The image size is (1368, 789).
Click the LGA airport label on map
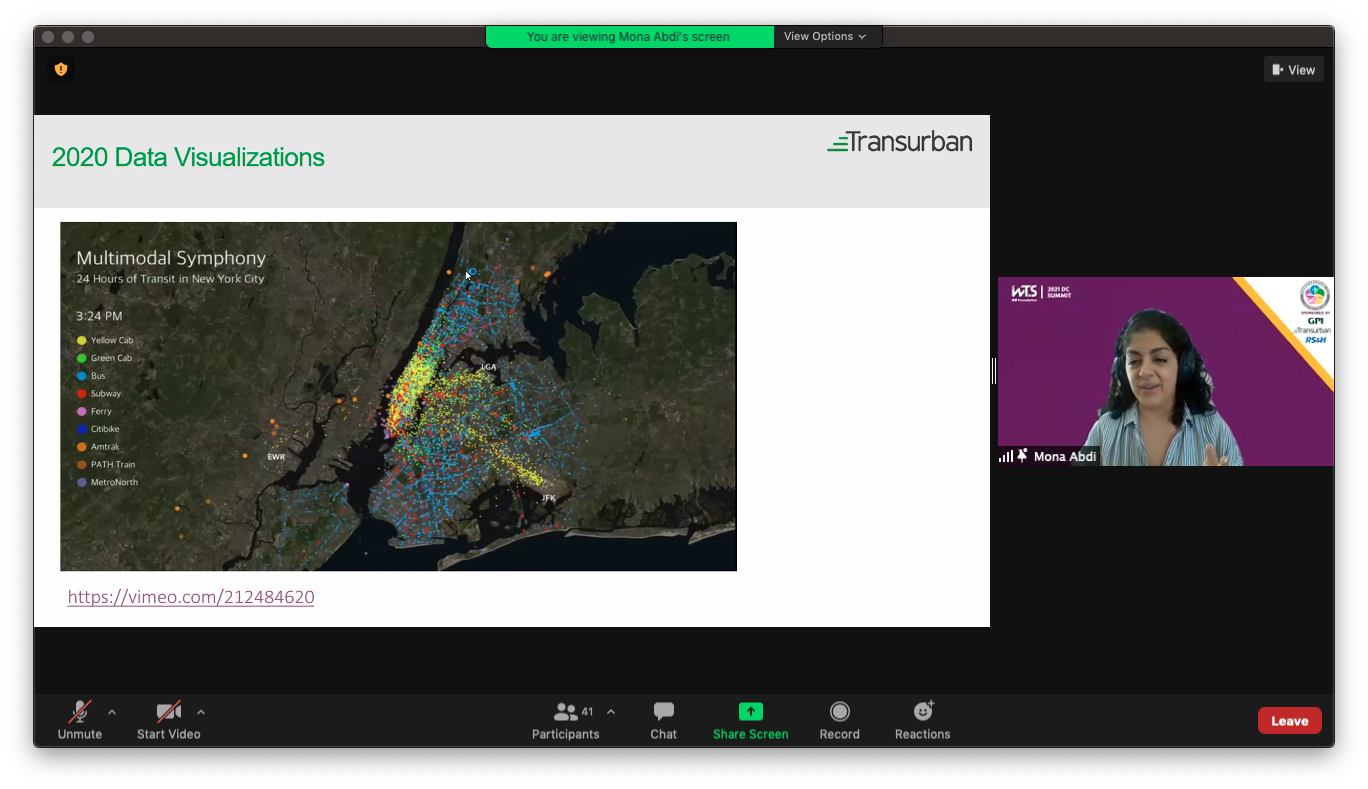click(x=488, y=367)
